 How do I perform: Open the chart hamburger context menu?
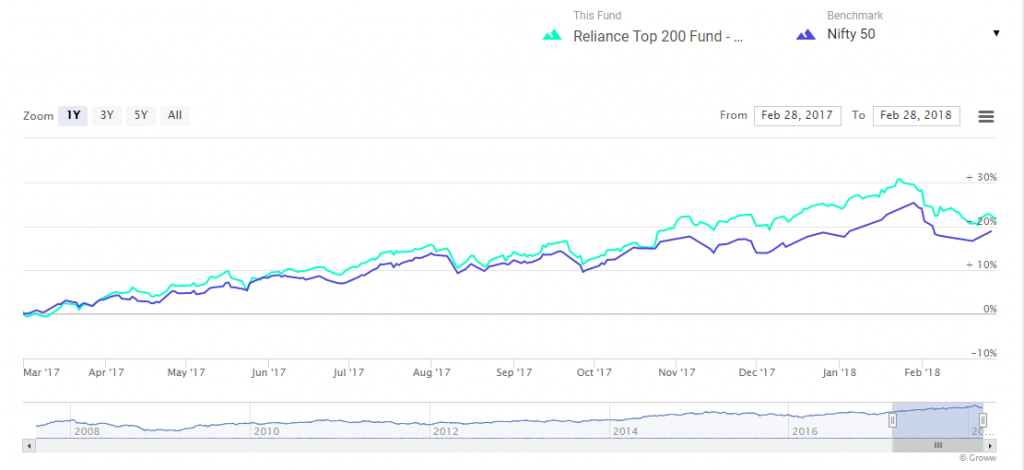(985, 116)
